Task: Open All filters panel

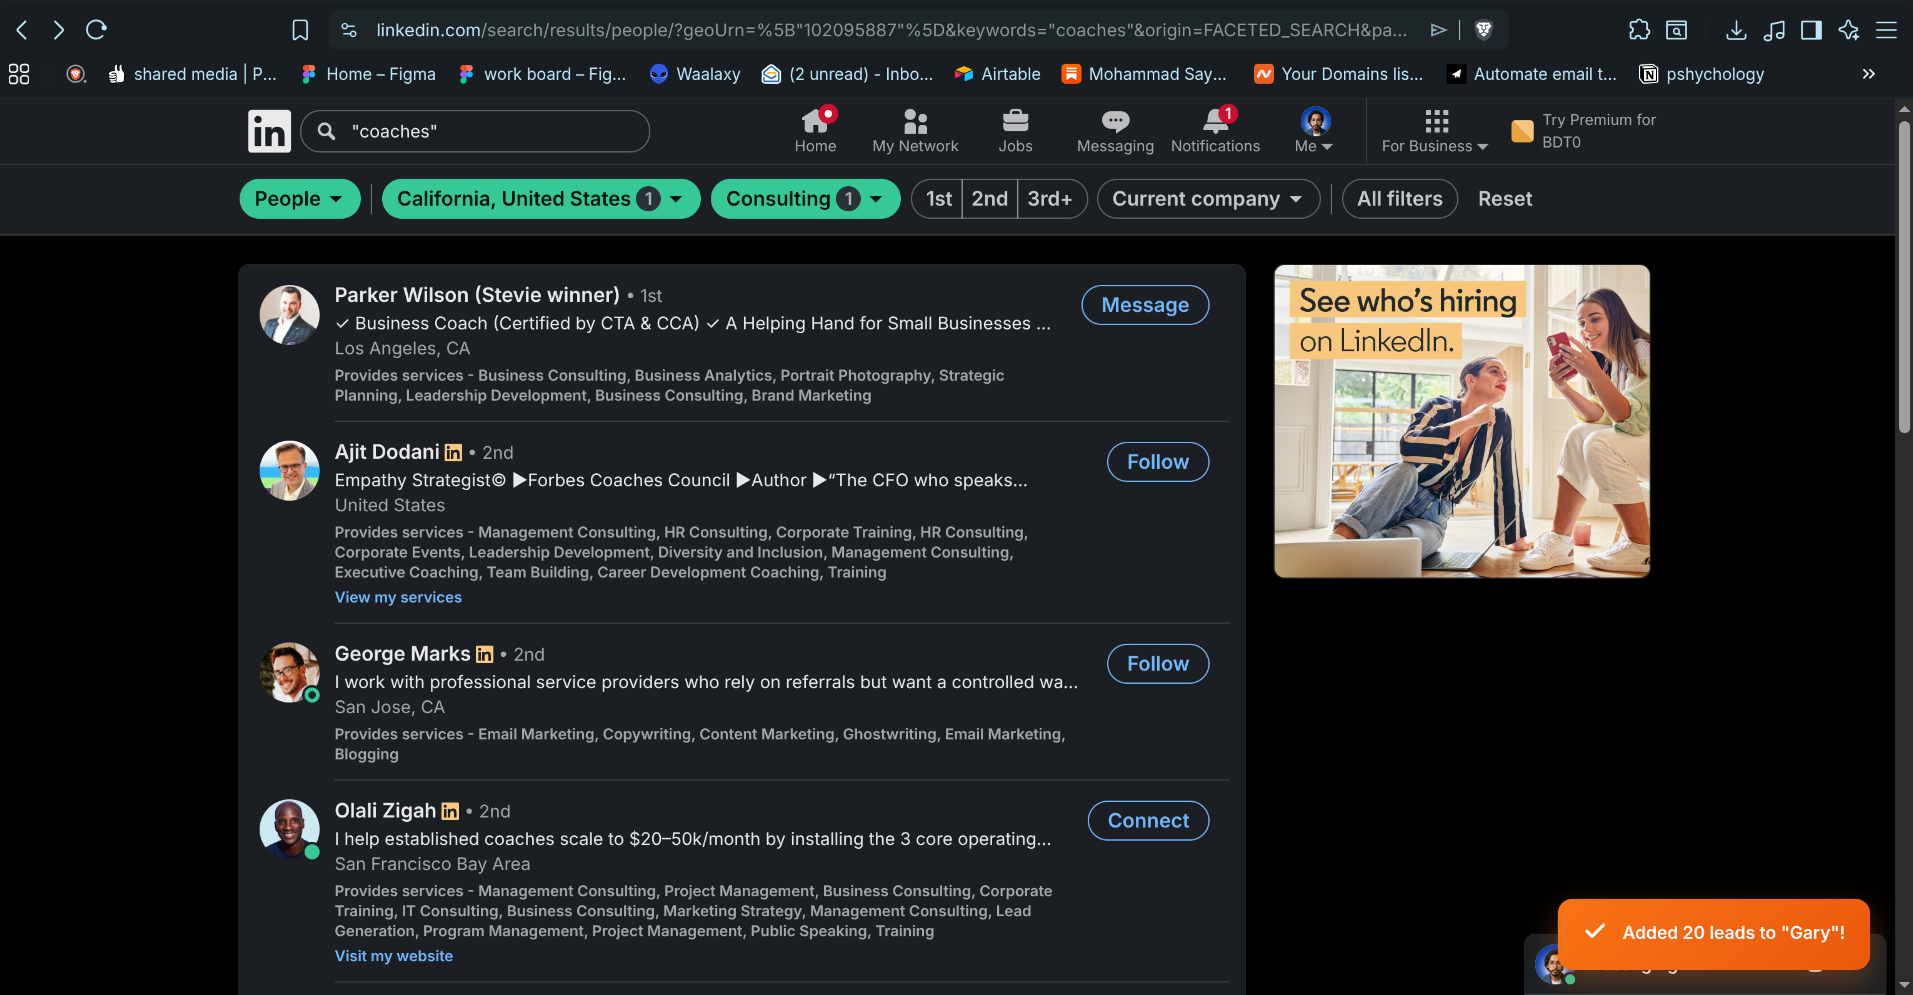Action: tap(1399, 199)
